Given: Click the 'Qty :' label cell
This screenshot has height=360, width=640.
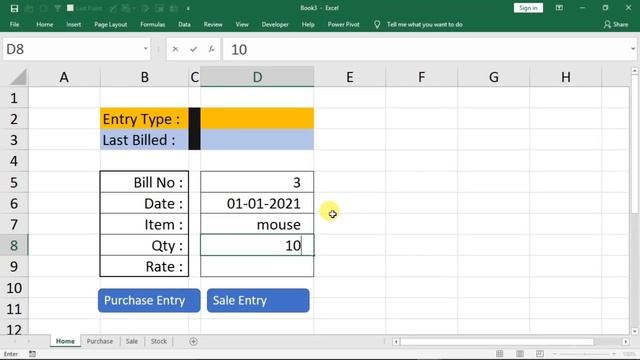Looking at the screenshot, I should pyautogui.click(x=144, y=245).
